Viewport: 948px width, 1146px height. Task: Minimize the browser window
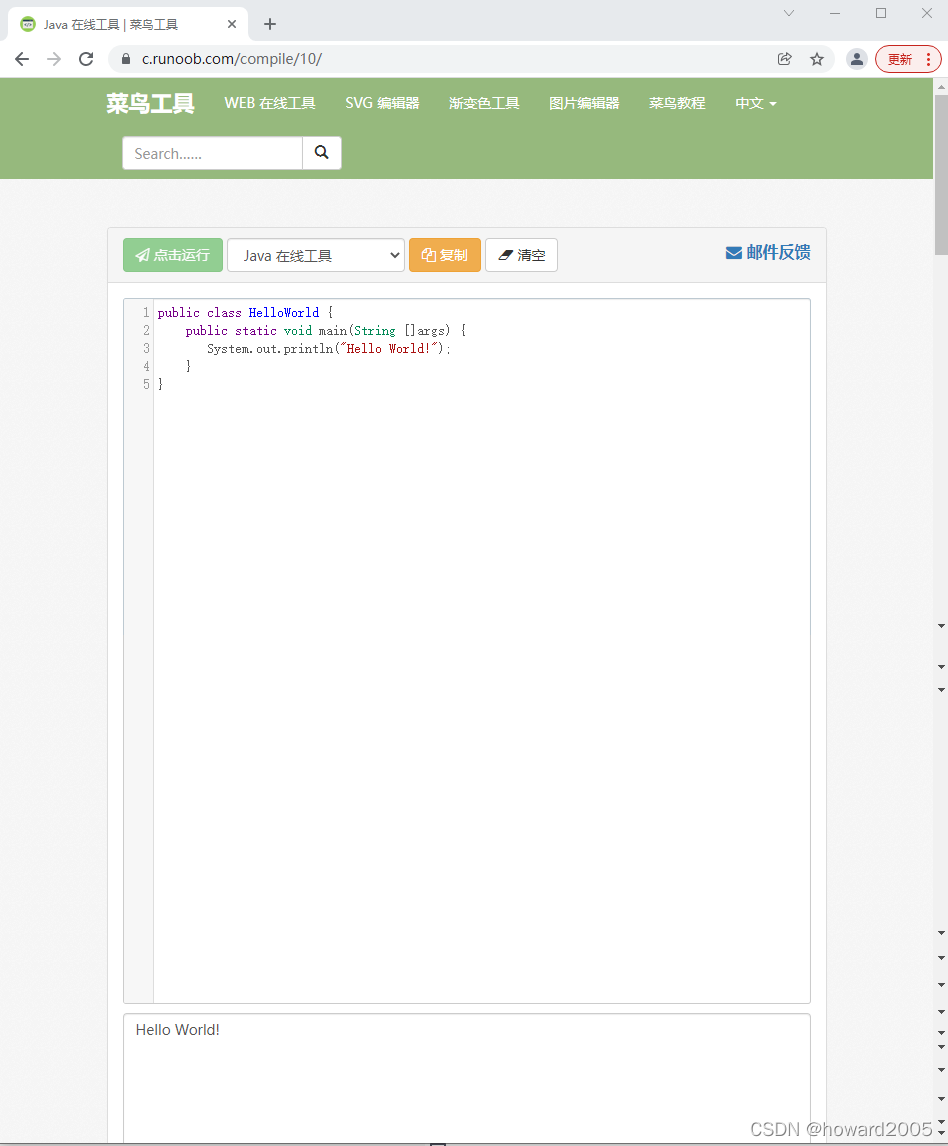[x=835, y=13]
